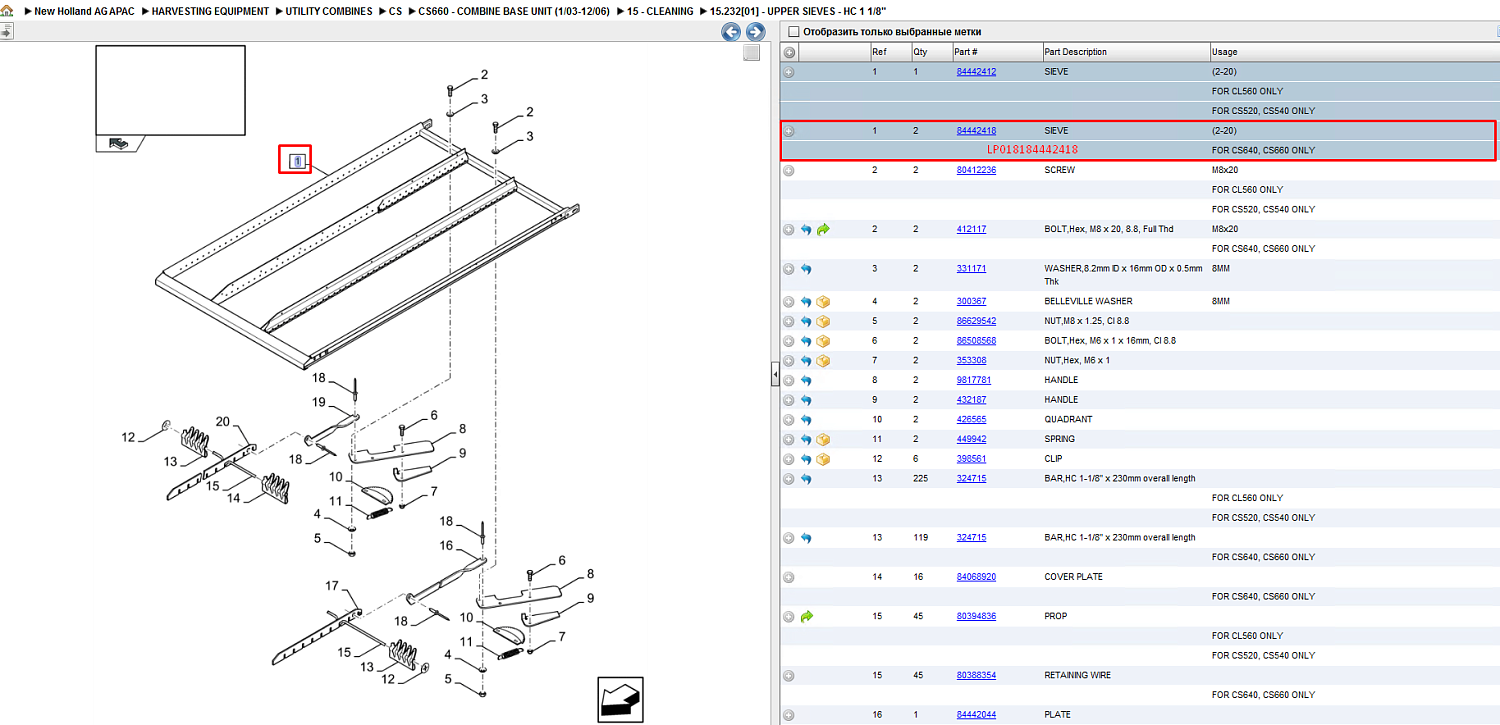The height and width of the screenshot is (725, 1500).
Task: Open the HARVESTING EQUIPMENT breadcrumb
Action: pos(210,11)
